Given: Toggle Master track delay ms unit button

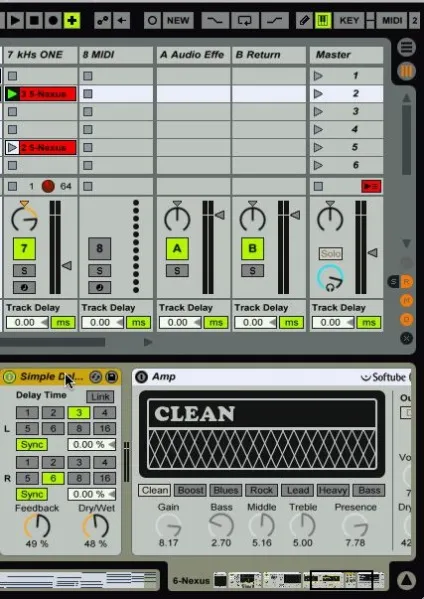Looking at the screenshot, I should 369,322.
